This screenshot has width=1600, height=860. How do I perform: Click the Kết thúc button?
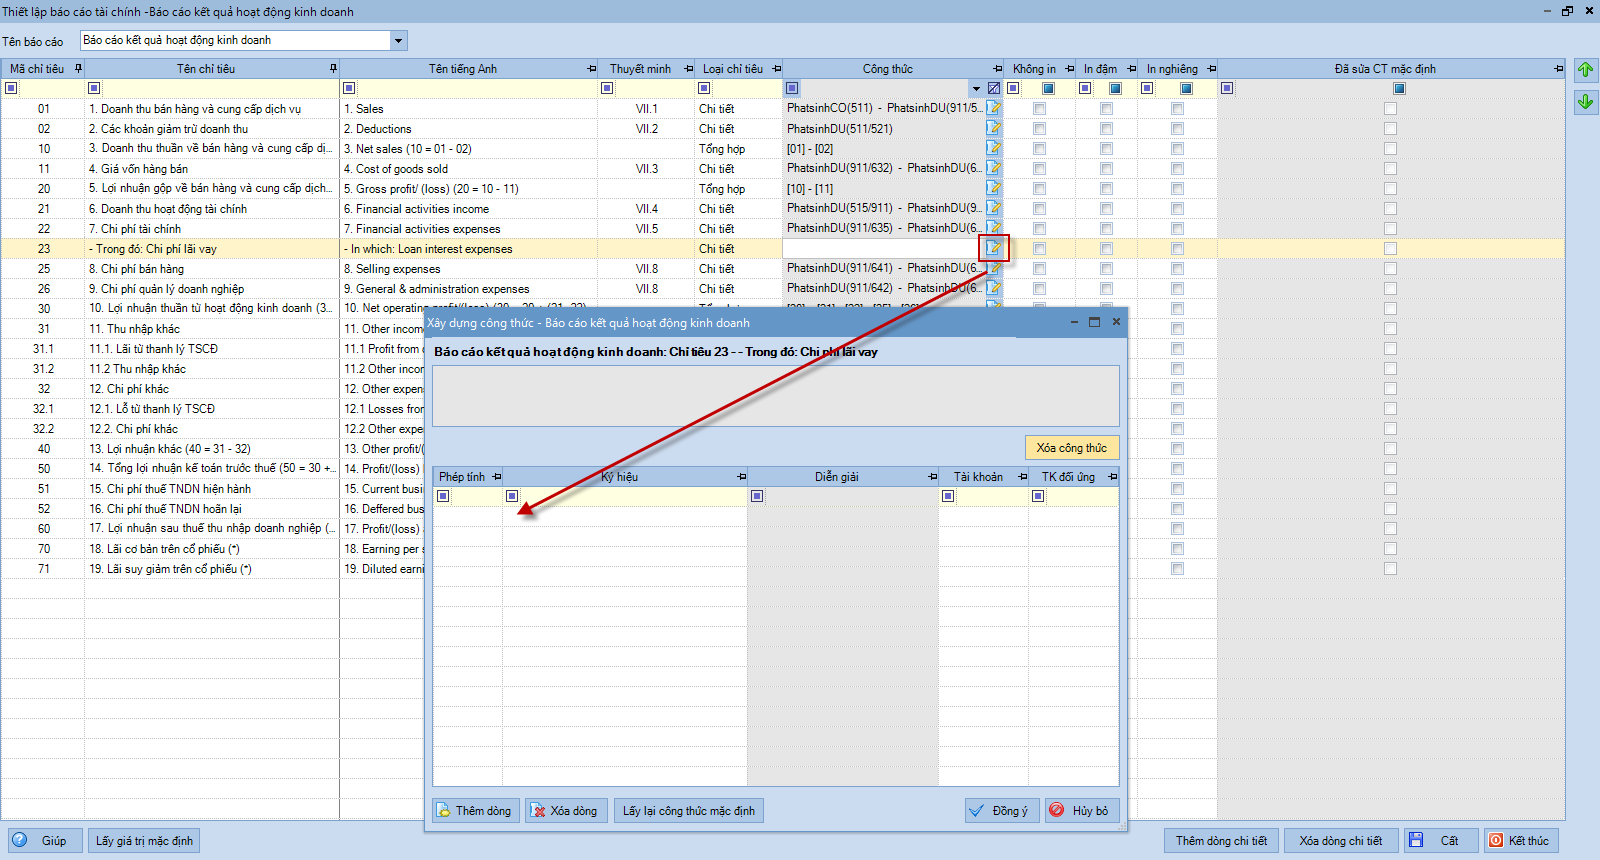click(x=1521, y=840)
